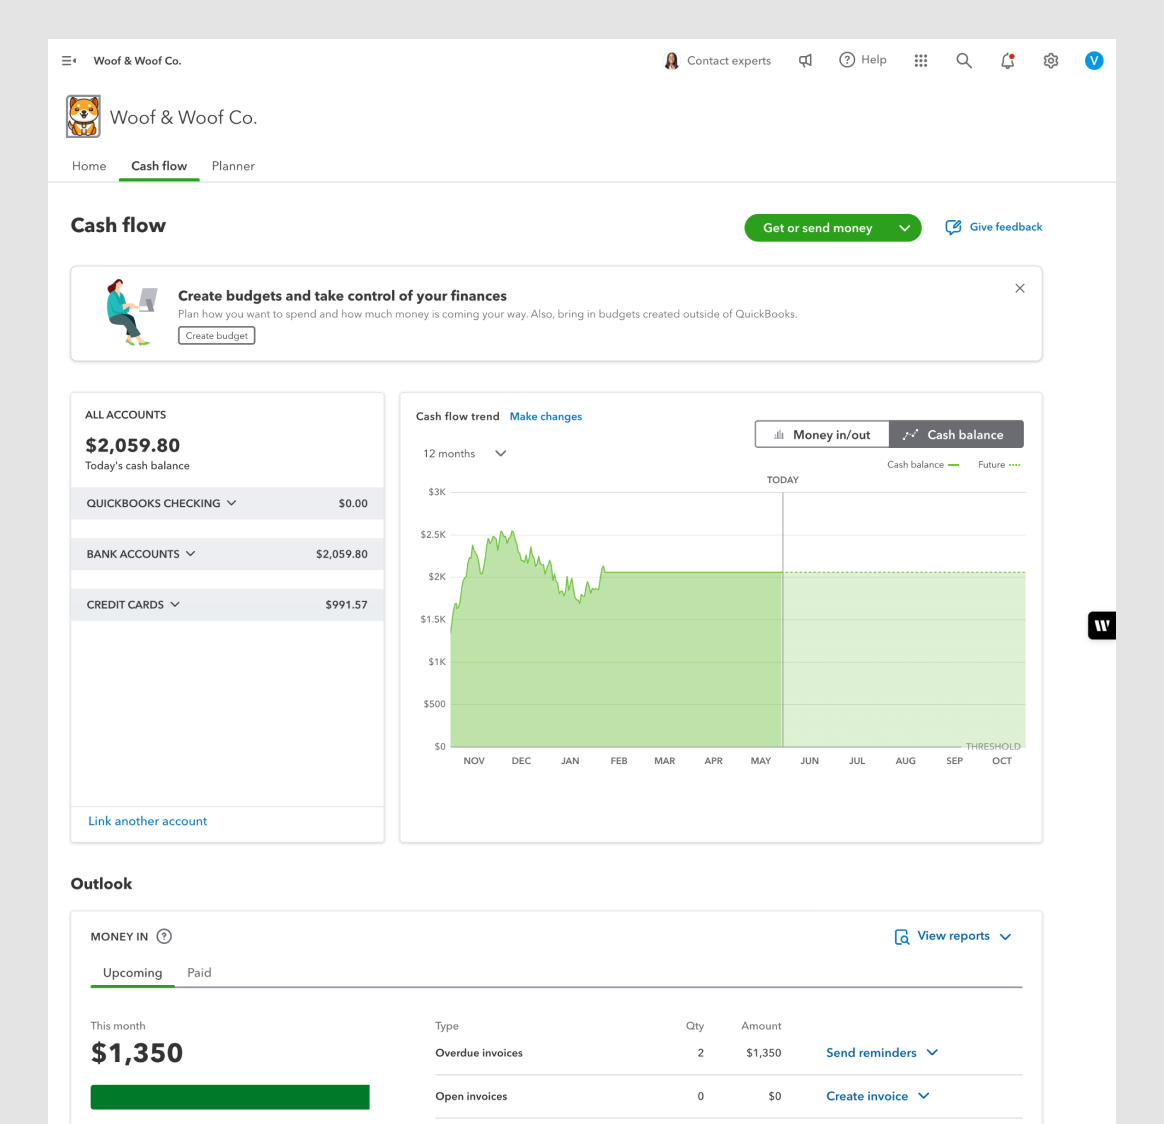This screenshot has width=1164, height=1124.
Task: Switch to the Planner tab
Action: [233, 166]
